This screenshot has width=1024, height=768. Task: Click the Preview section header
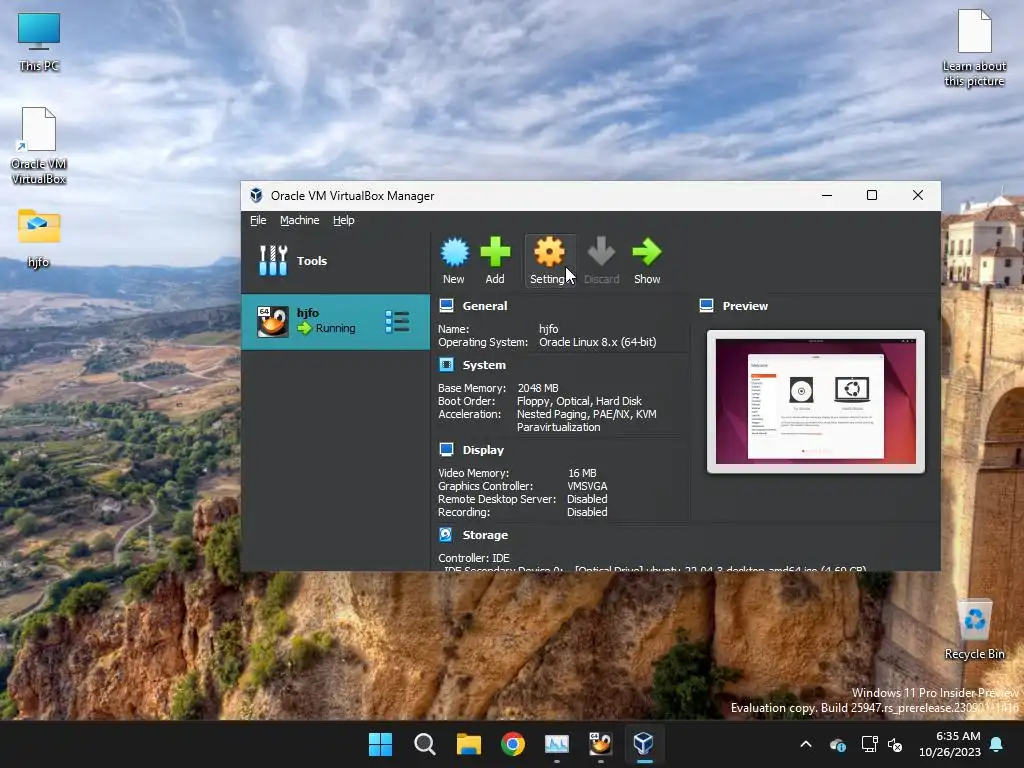tap(745, 306)
